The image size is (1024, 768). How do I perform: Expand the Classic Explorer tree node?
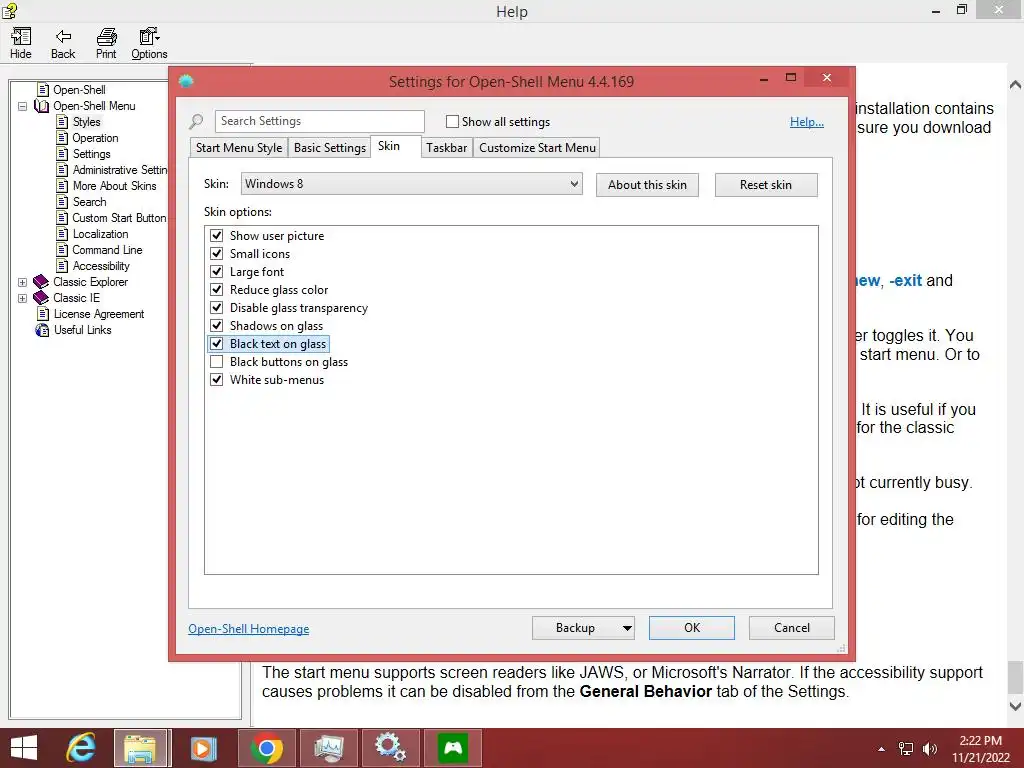tap(22, 282)
